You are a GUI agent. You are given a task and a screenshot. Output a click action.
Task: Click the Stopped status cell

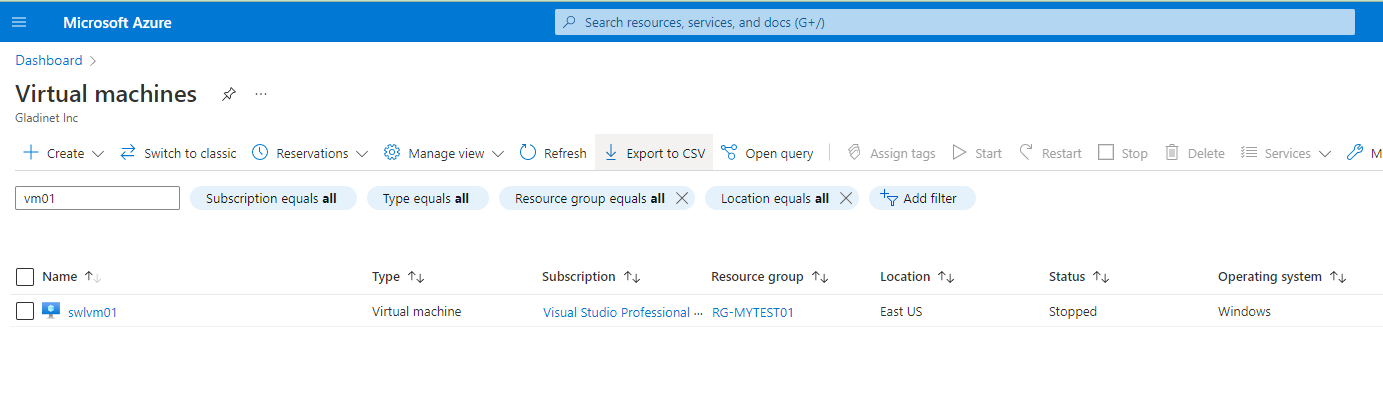[x=1073, y=311]
